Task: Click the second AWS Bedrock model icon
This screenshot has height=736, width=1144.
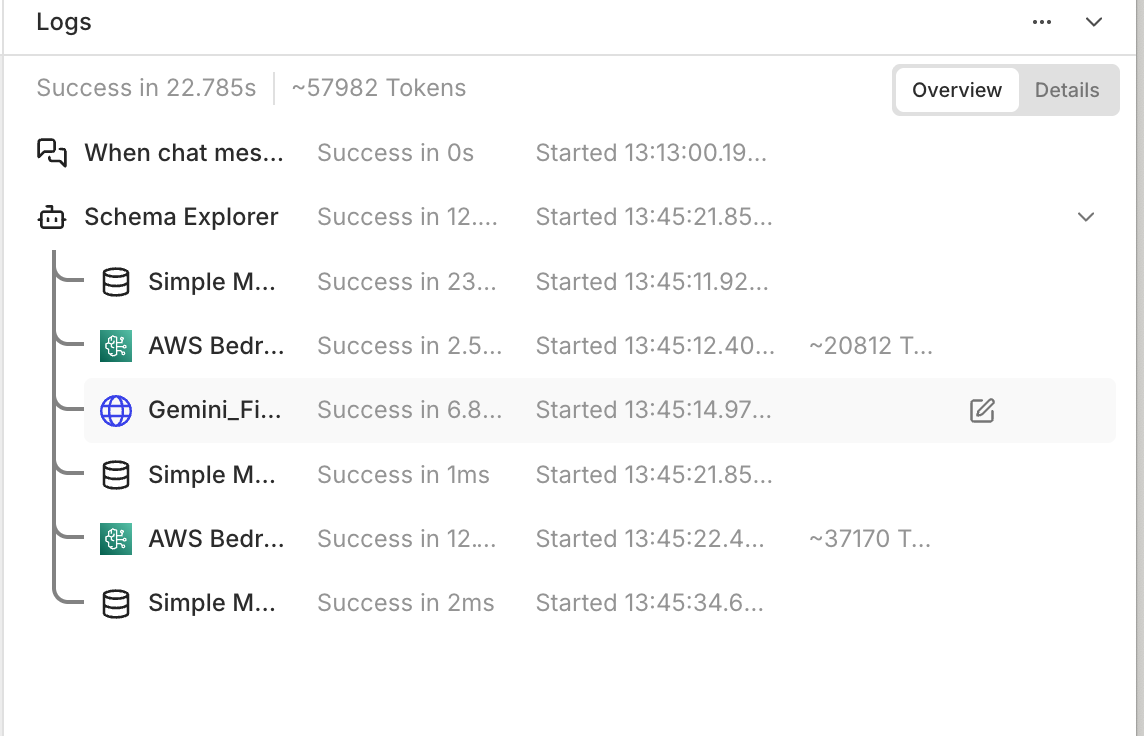Action: (116, 539)
